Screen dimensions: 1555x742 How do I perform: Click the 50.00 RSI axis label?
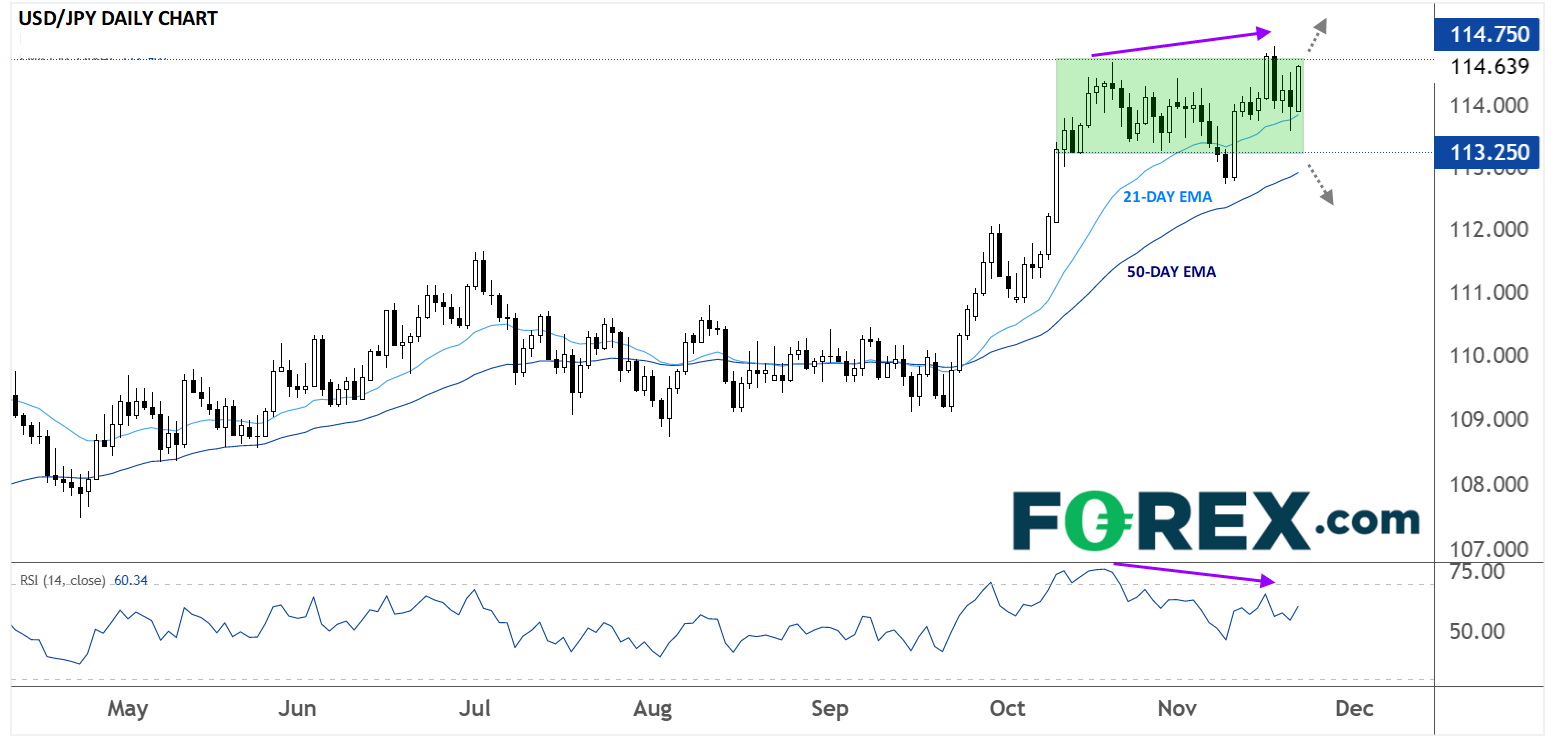click(x=1478, y=632)
